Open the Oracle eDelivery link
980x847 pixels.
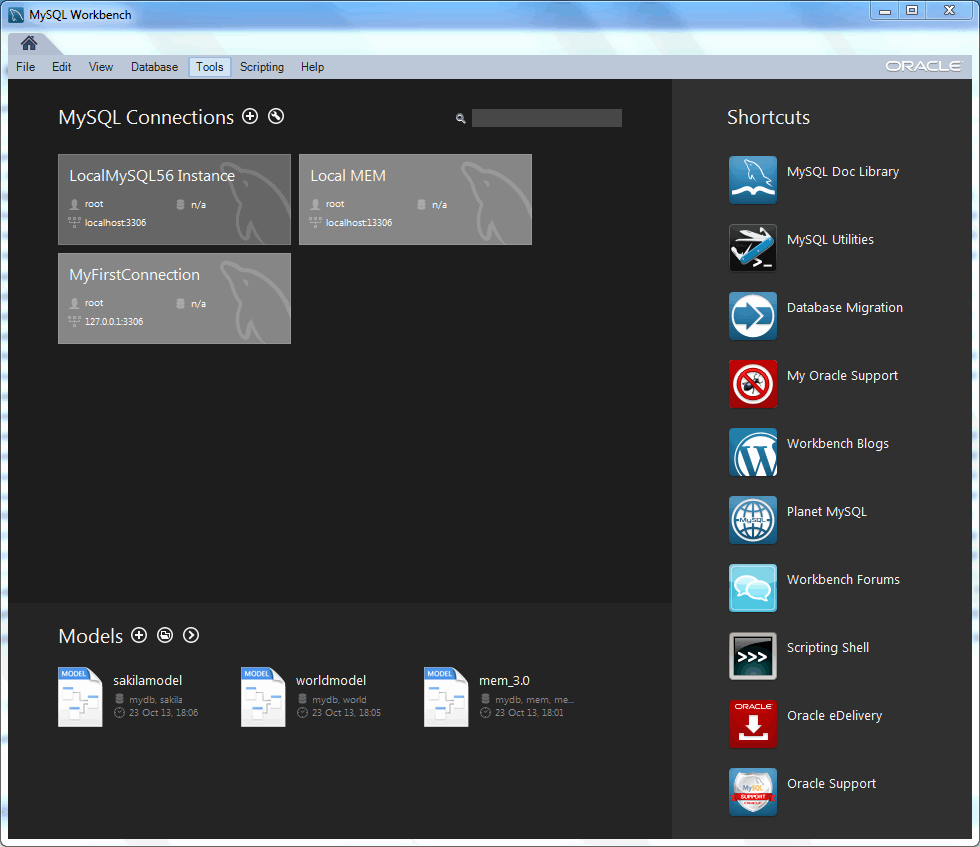pos(834,716)
